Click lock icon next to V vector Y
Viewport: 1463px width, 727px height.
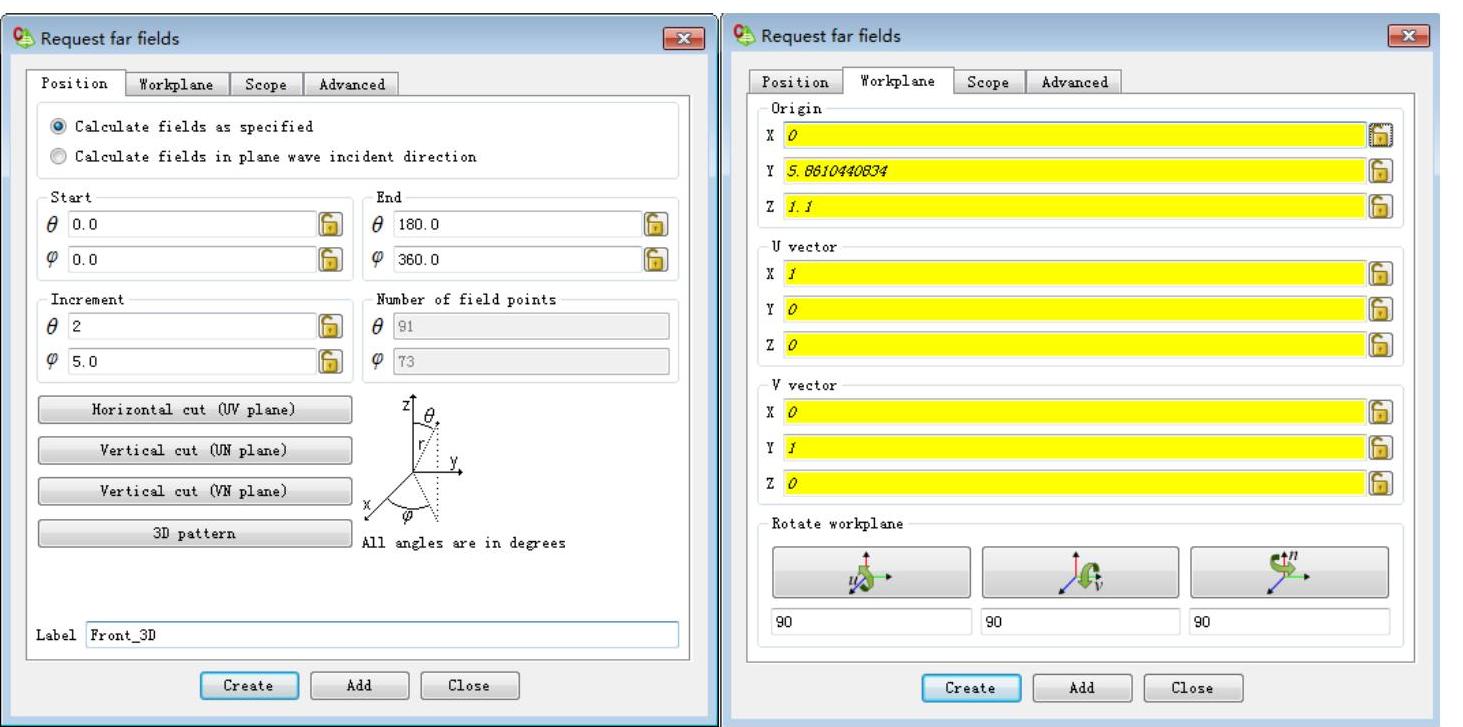coord(1381,447)
